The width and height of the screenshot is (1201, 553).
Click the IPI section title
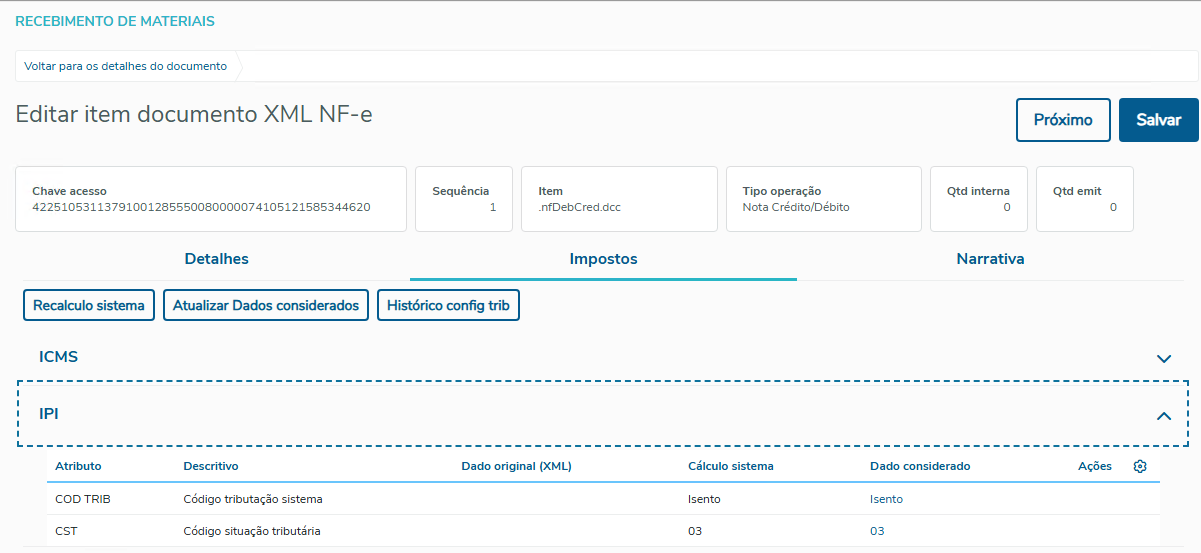click(x=48, y=413)
